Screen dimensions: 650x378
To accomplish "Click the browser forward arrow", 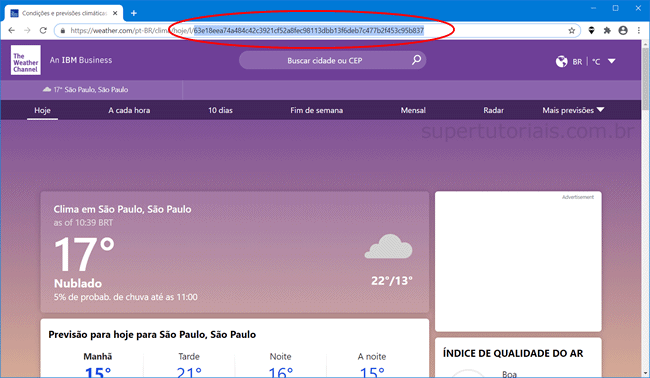I will [x=27, y=30].
